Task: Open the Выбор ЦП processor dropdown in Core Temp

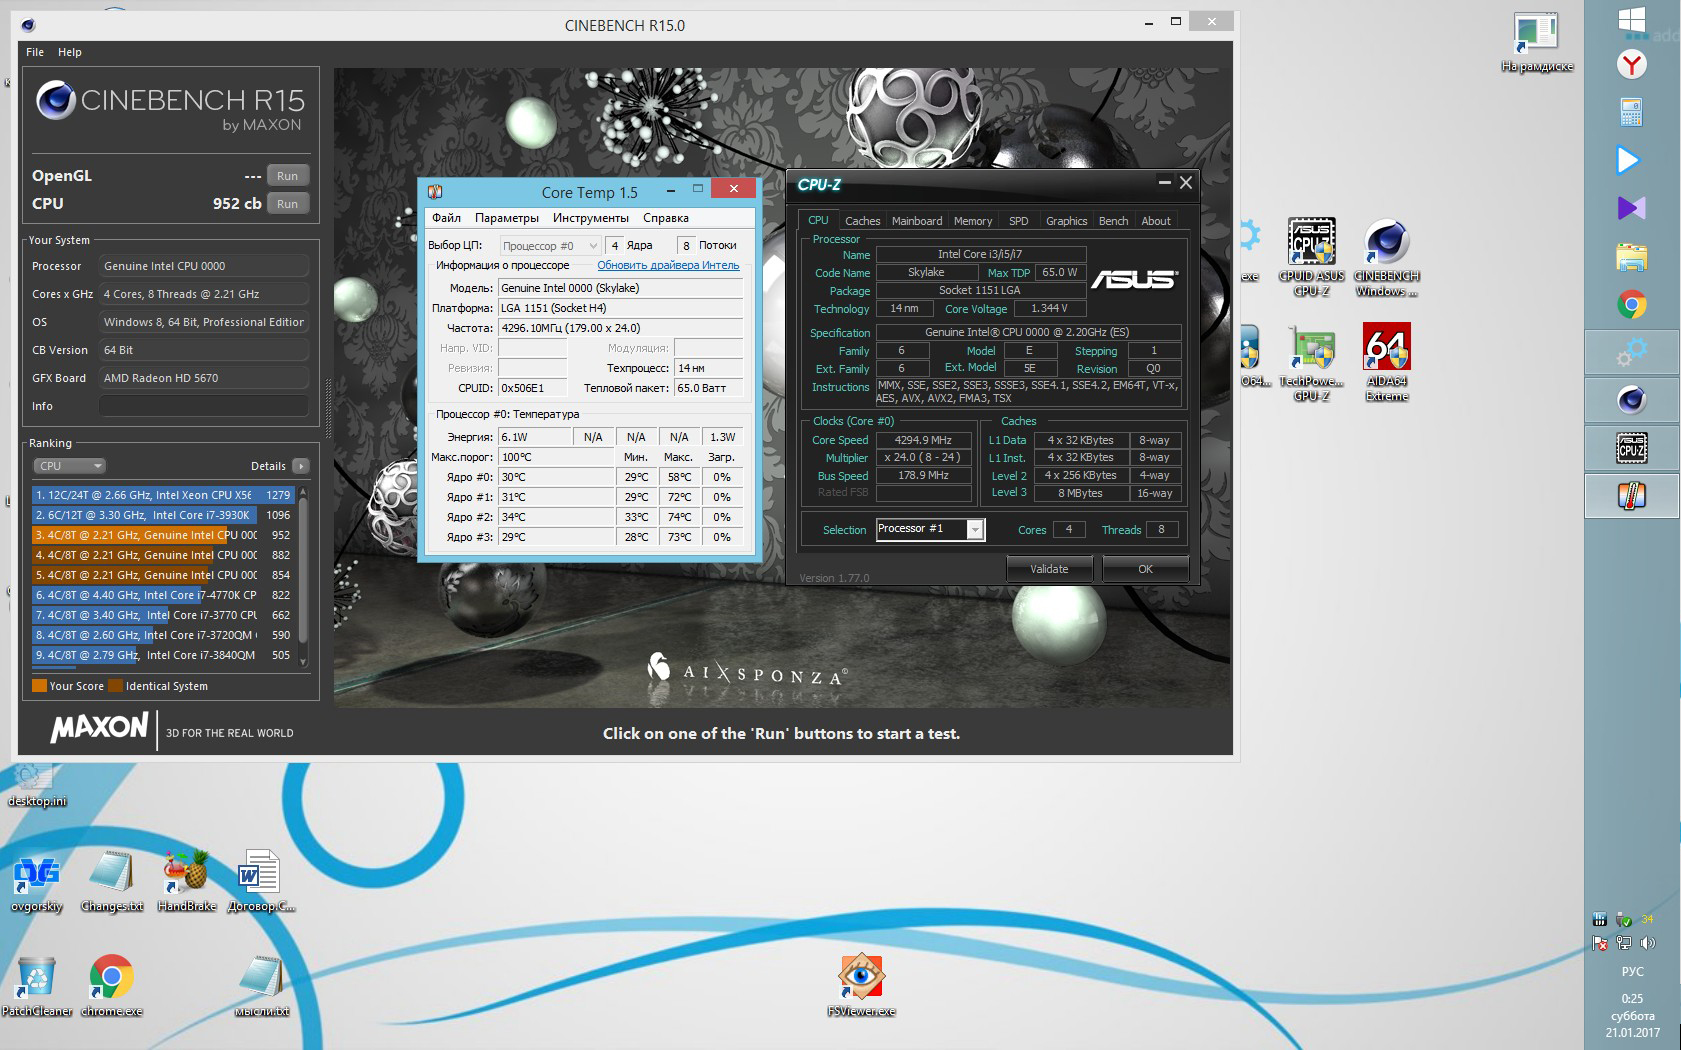Action: [550, 245]
